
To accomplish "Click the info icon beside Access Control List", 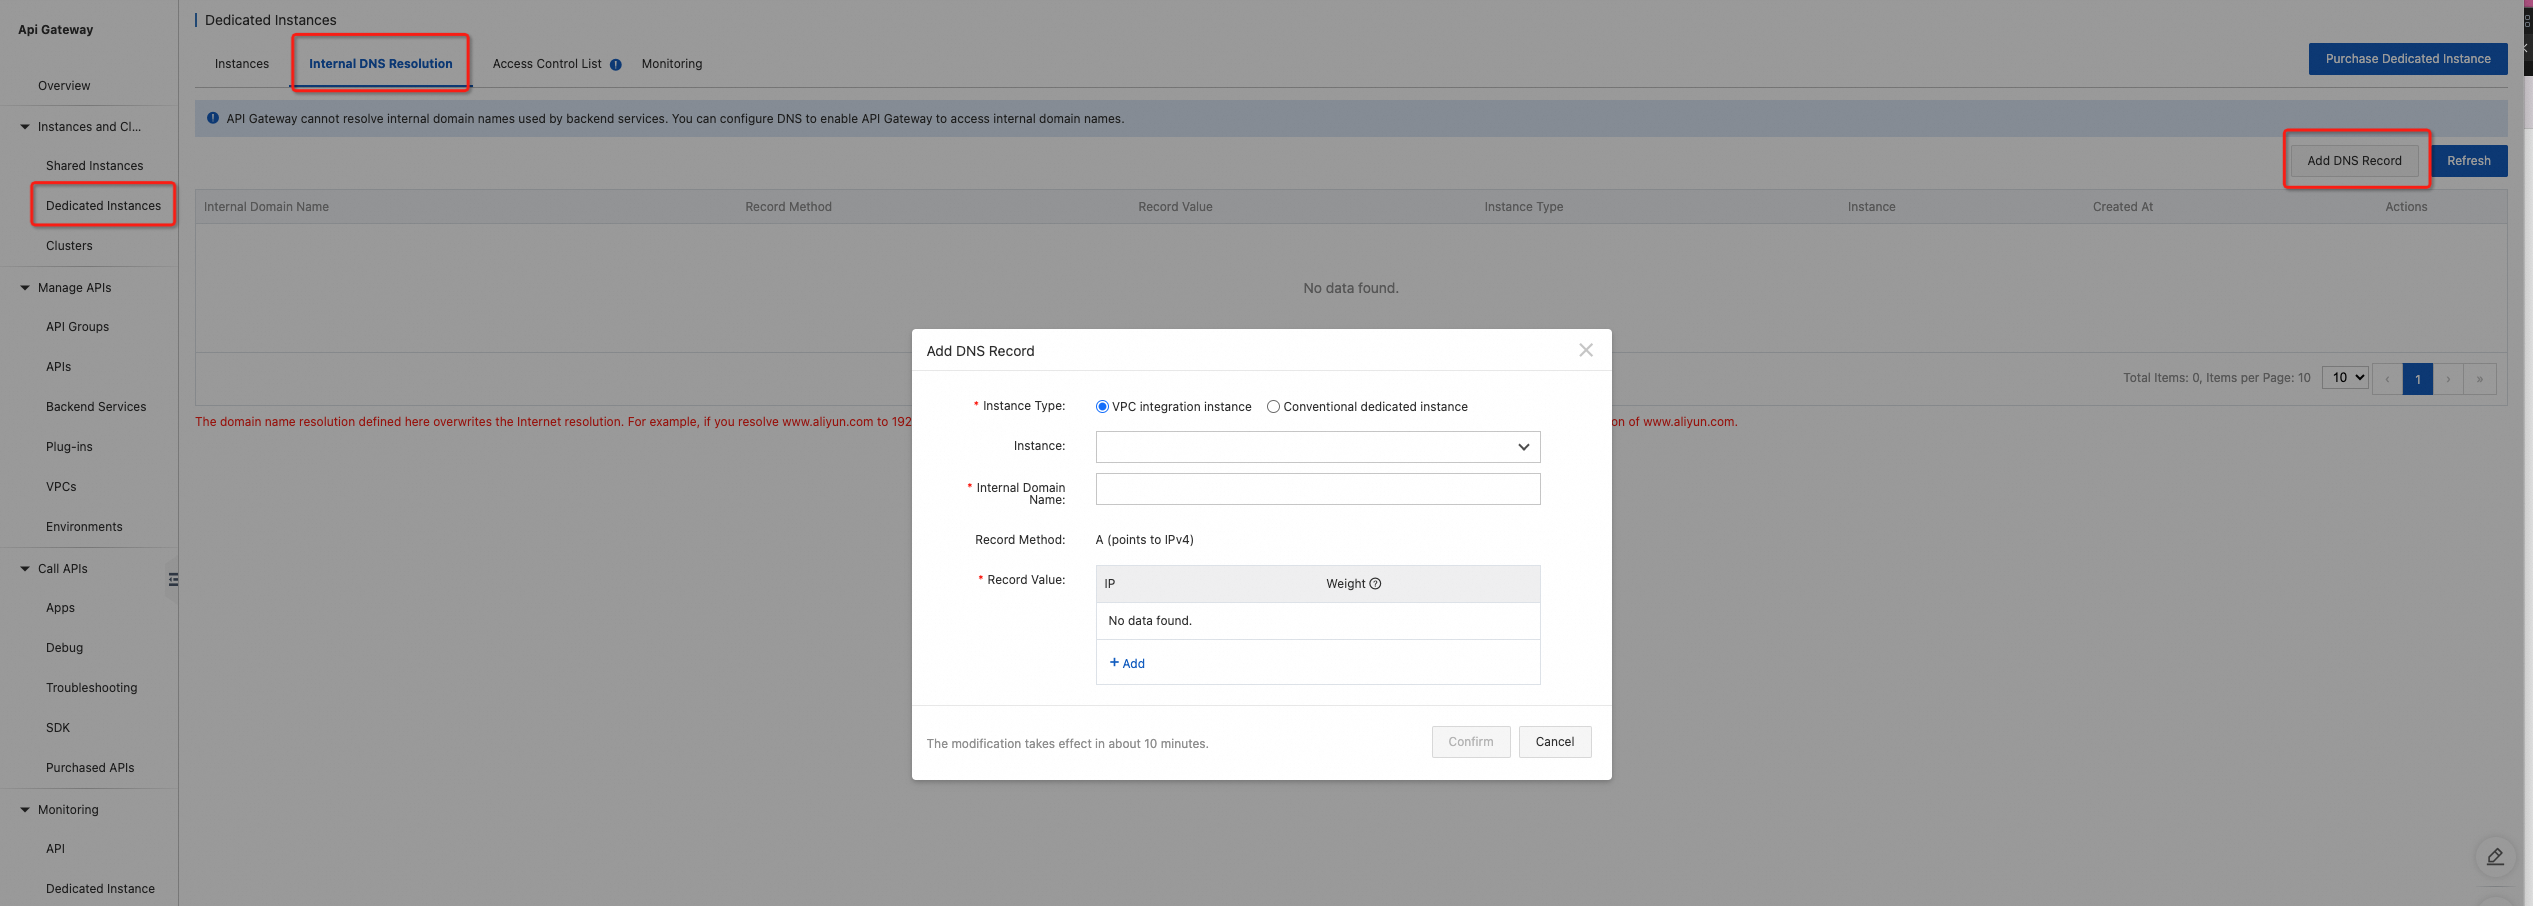I will pos(616,65).
